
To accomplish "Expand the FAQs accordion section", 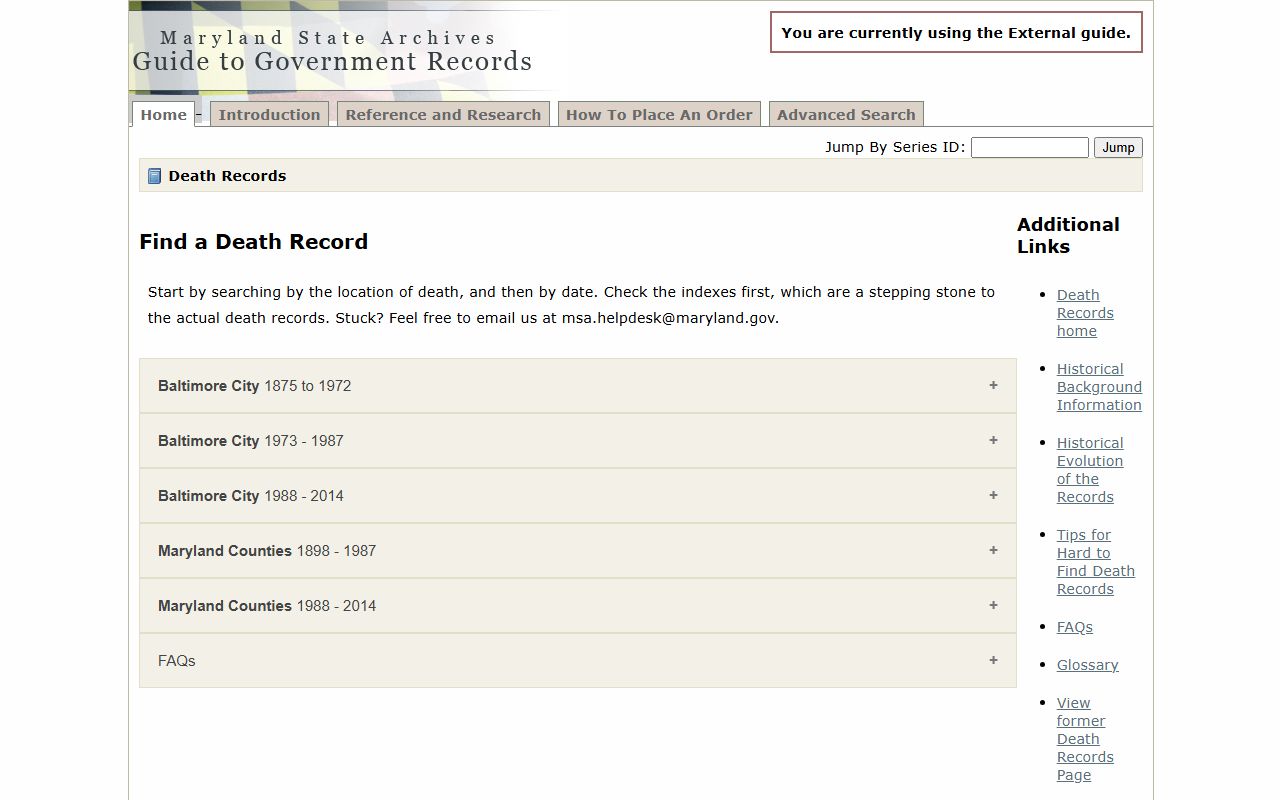I will coord(578,660).
